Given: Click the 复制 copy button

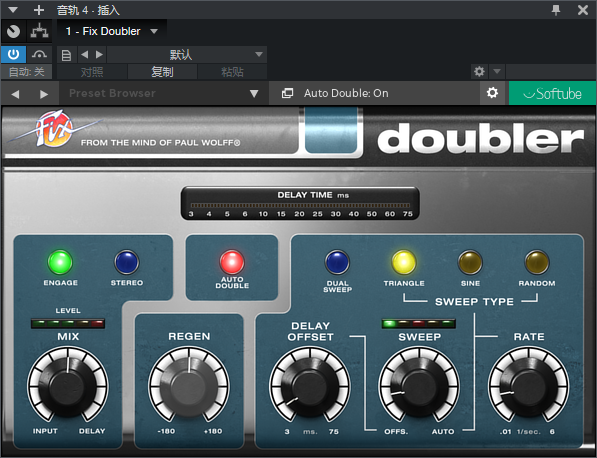Looking at the screenshot, I should coord(162,72).
